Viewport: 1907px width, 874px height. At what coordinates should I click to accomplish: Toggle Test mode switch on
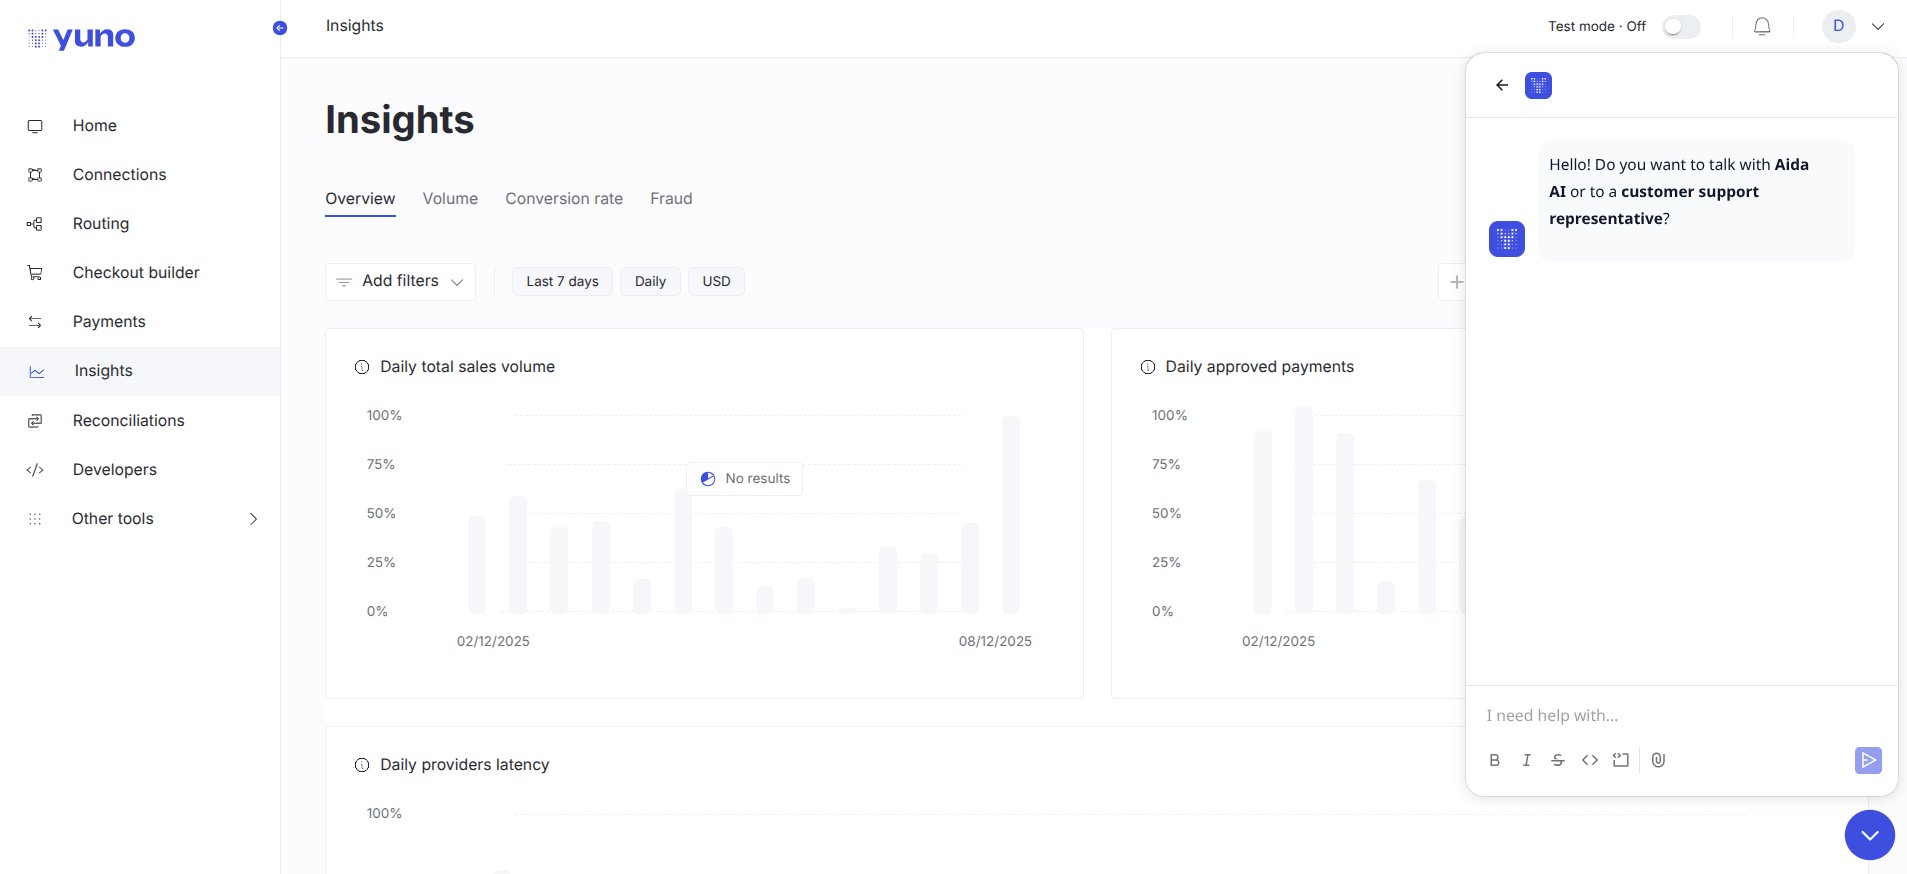pos(1681,27)
